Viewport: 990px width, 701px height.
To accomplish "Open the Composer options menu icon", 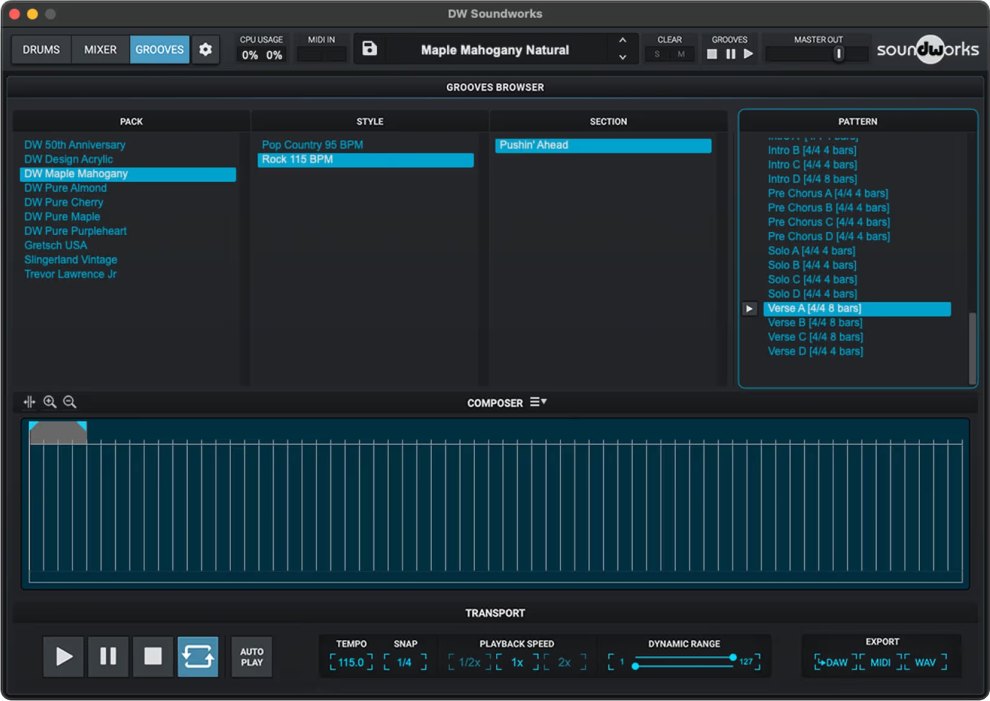I will (x=537, y=402).
